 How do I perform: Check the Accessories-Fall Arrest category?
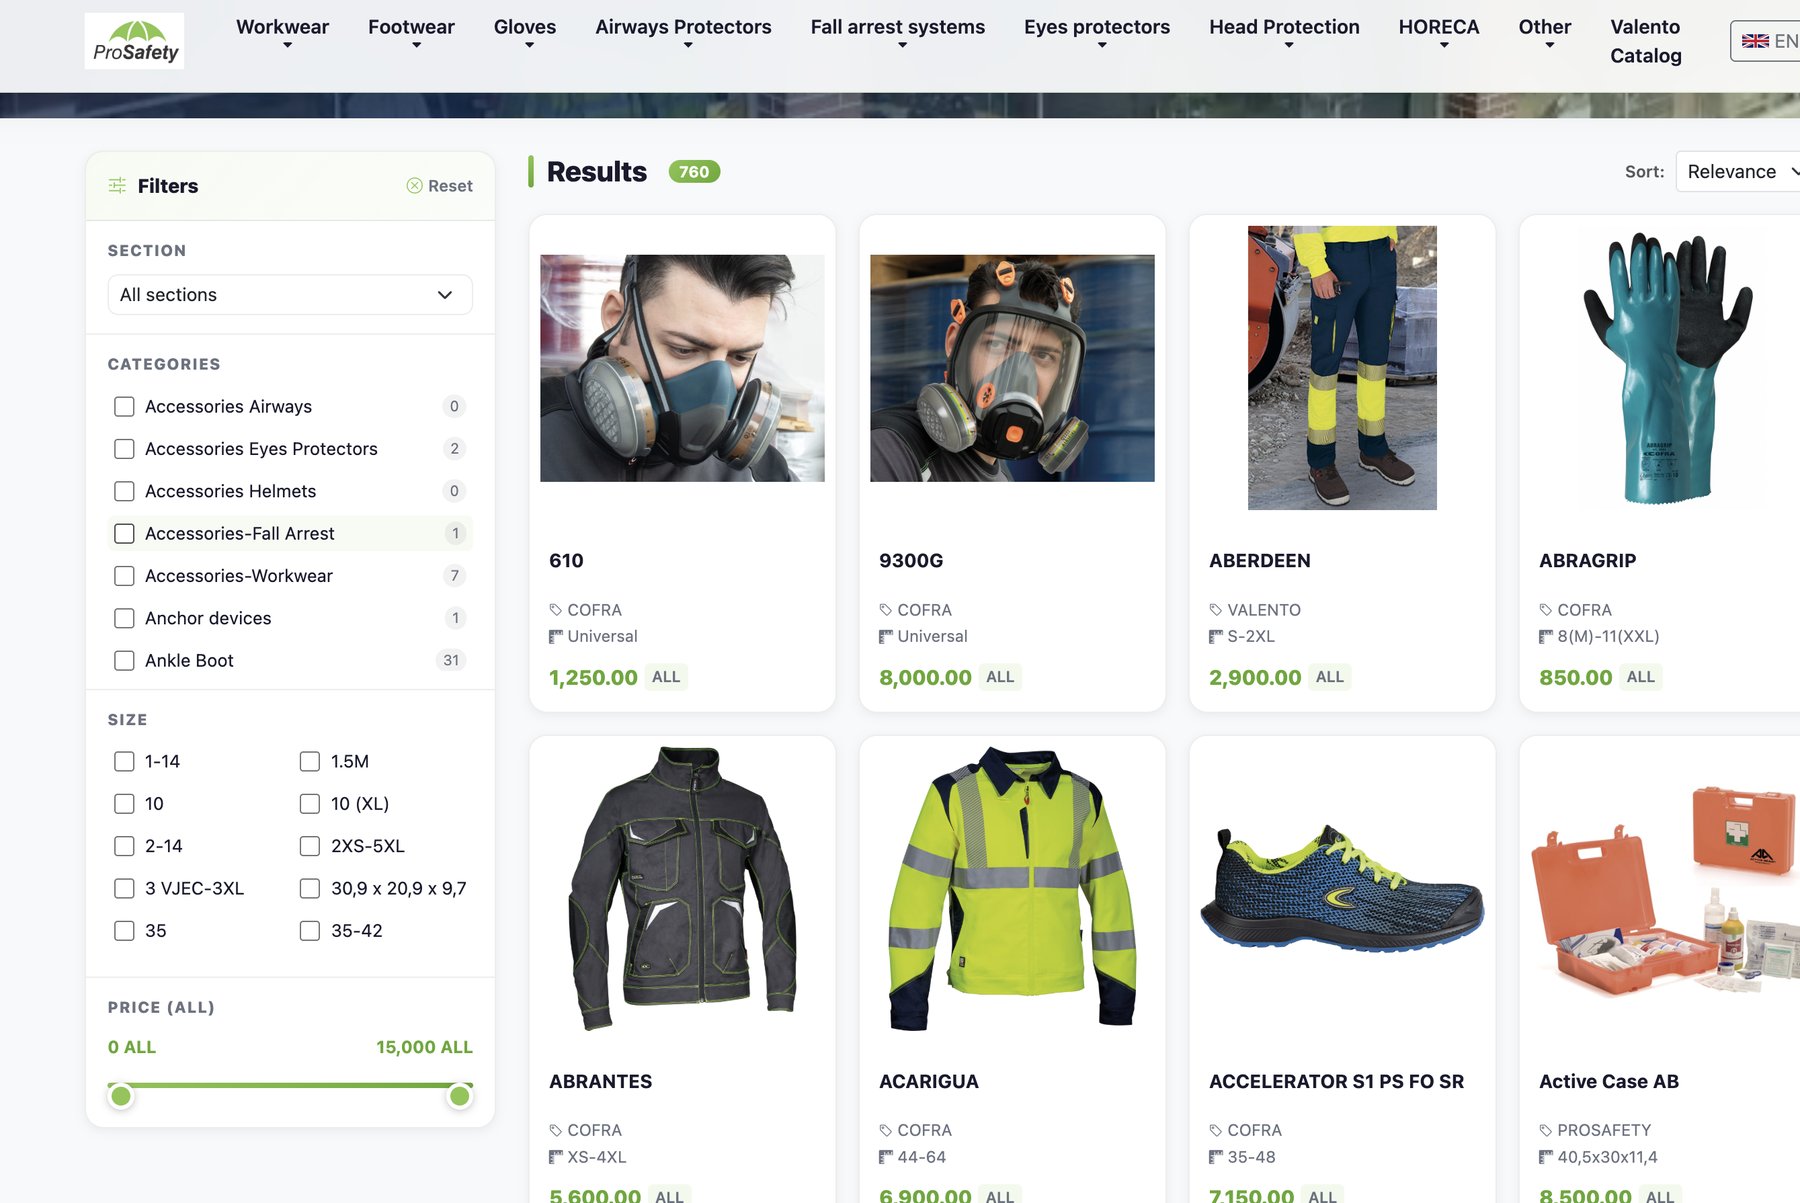pyautogui.click(x=124, y=534)
